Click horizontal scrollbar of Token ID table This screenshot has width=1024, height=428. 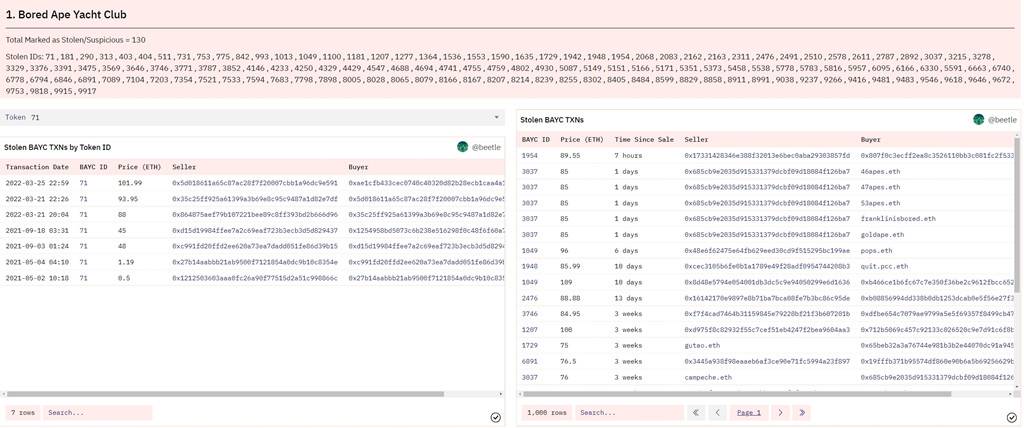pos(225,394)
